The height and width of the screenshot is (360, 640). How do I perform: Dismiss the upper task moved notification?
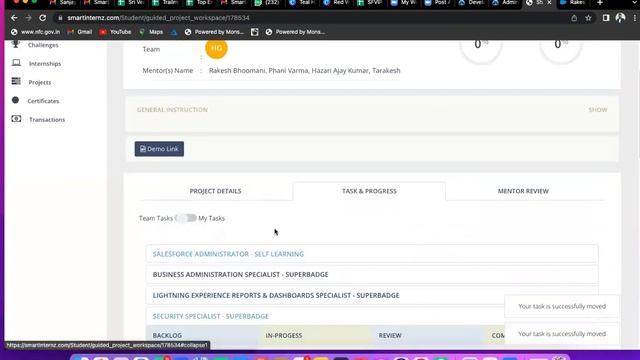point(562,306)
